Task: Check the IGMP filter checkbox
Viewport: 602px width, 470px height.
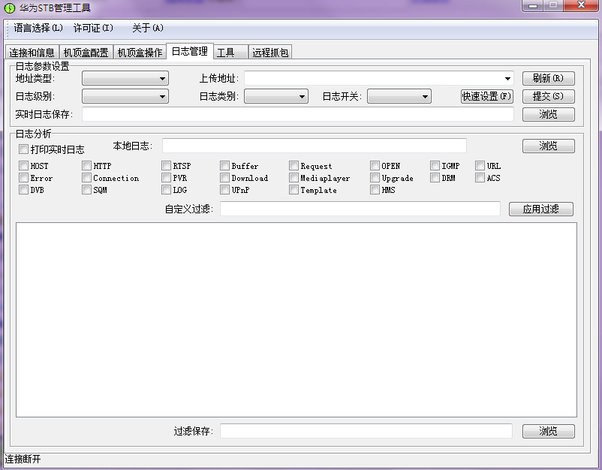Action: pyautogui.click(x=435, y=165)
